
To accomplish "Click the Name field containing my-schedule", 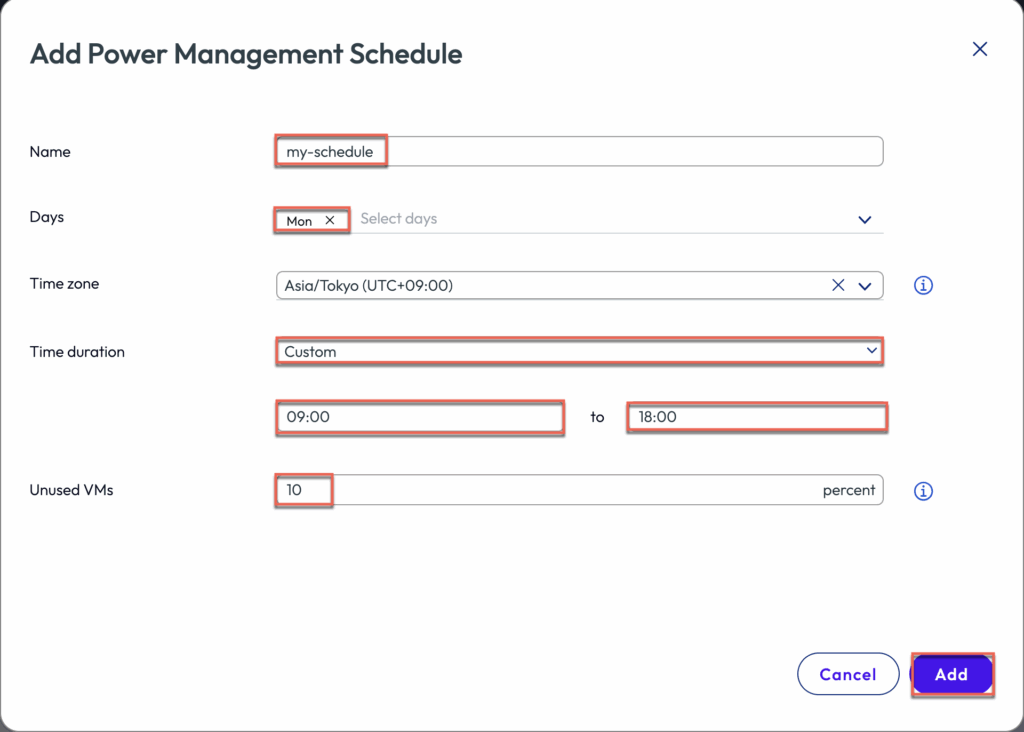I will tap(578, 152).
